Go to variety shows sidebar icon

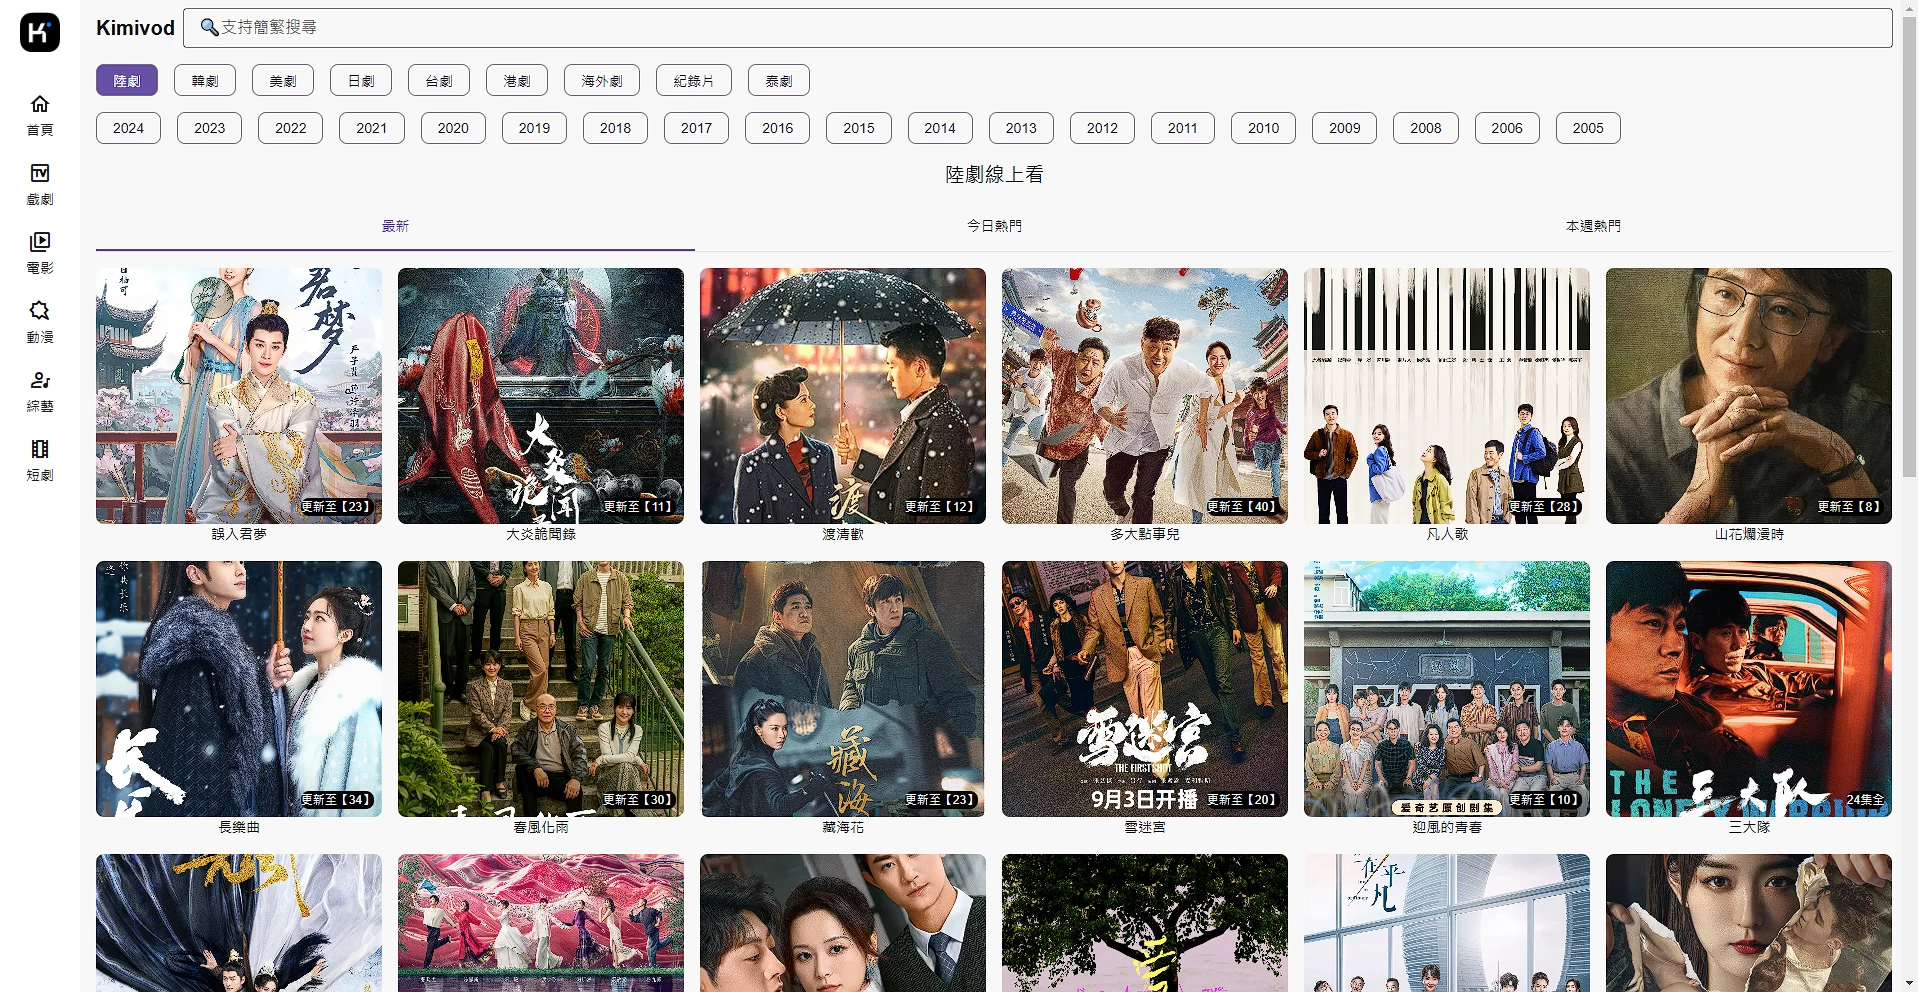(40, 381)
